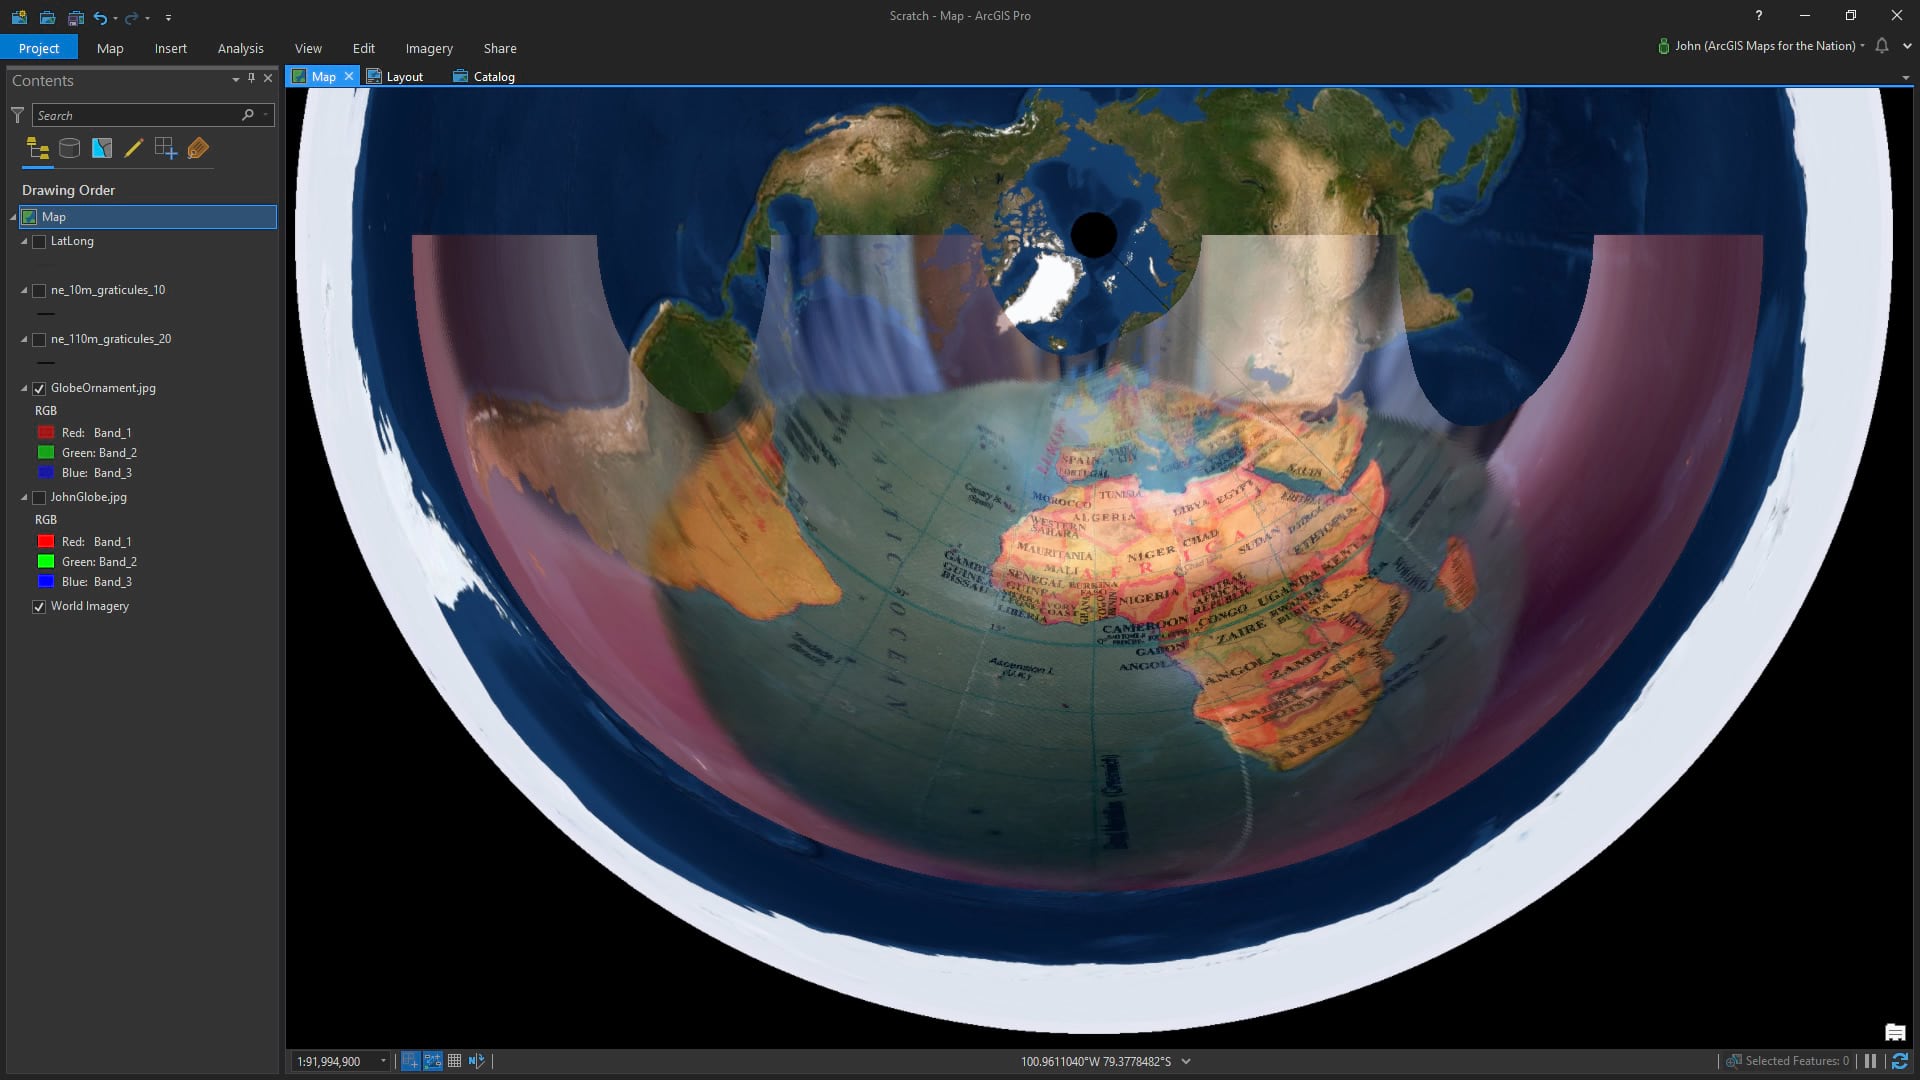Open coordinate display units dropdown
The image size is (1920, 1080).
point(1186,1062)
